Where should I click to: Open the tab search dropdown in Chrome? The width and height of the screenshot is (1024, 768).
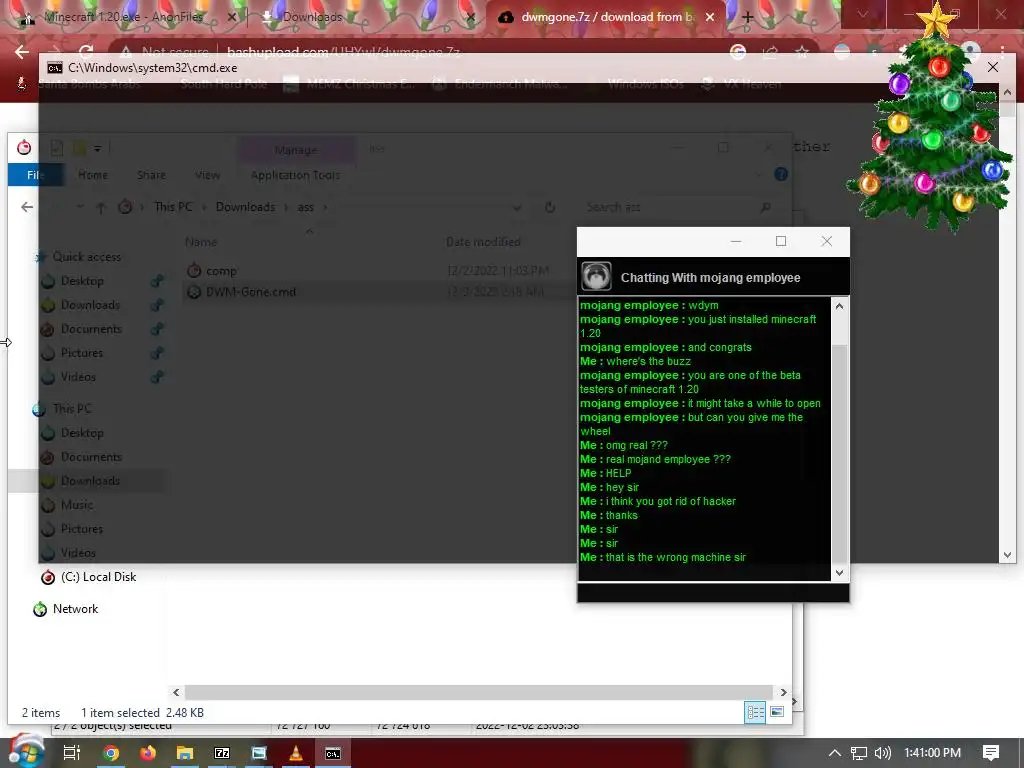coord(863,14)
